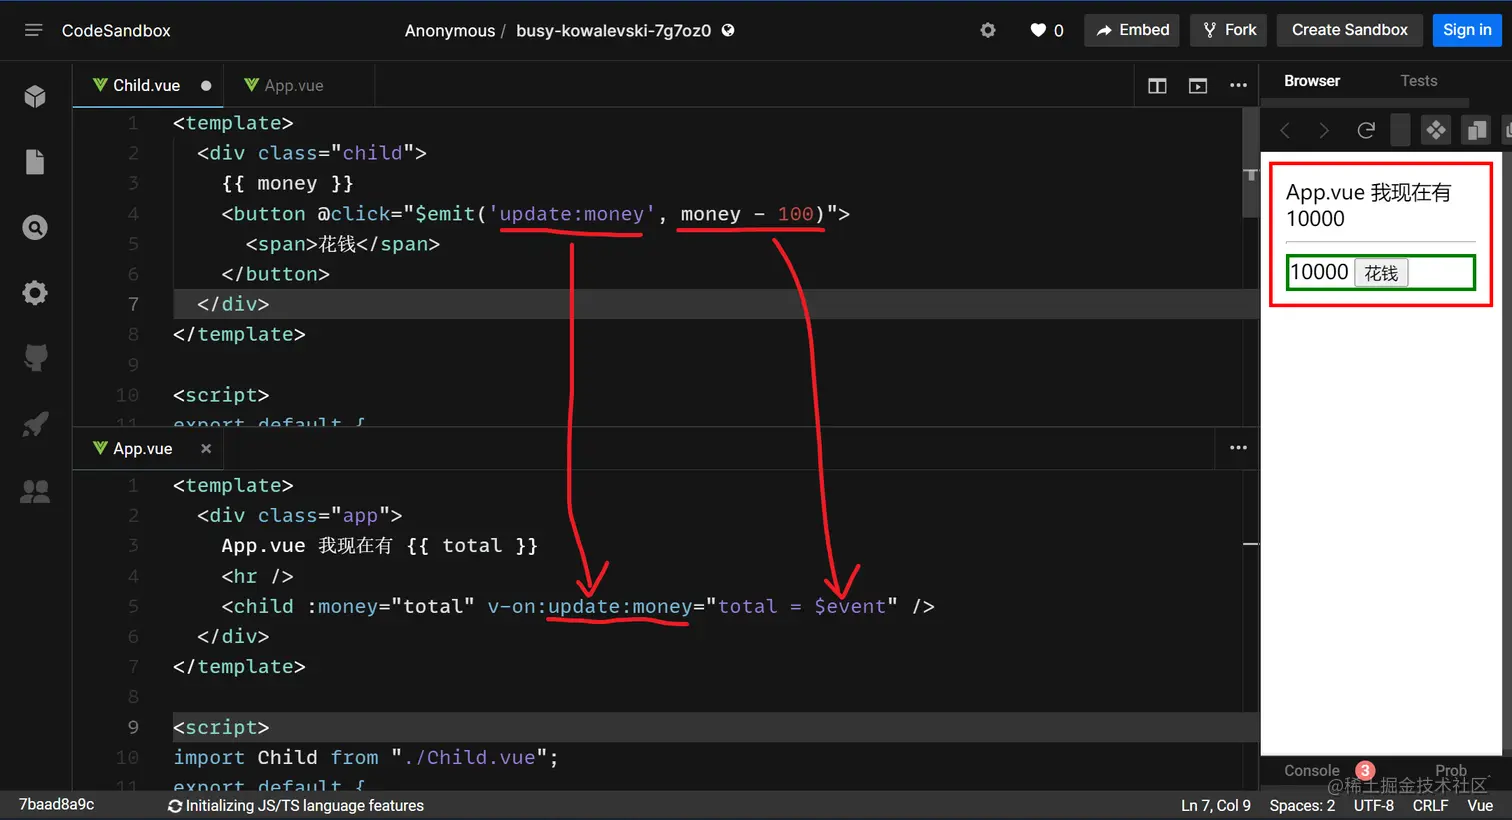The height and width of the screenshot is (820, 1512).
Task: Change indentation via Spaces: 2 selector
Action: (x=1302, y=805)
